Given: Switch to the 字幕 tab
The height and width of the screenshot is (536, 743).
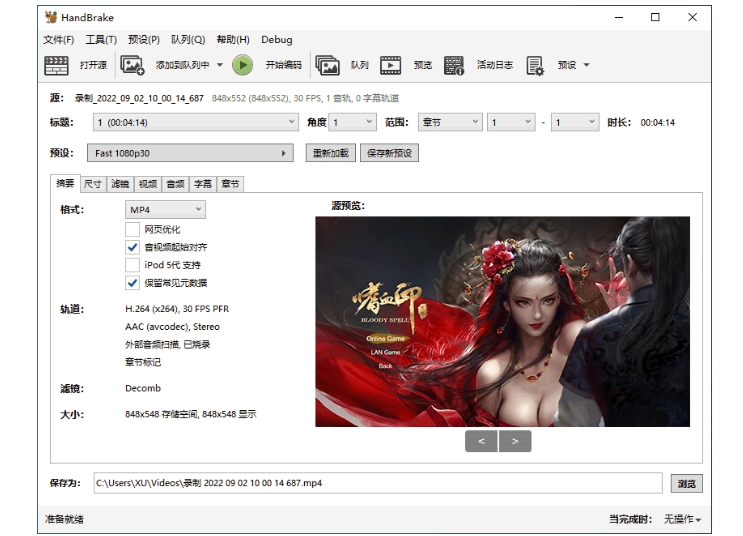Looking at the screenshot, I should click(x=203, y=184).
